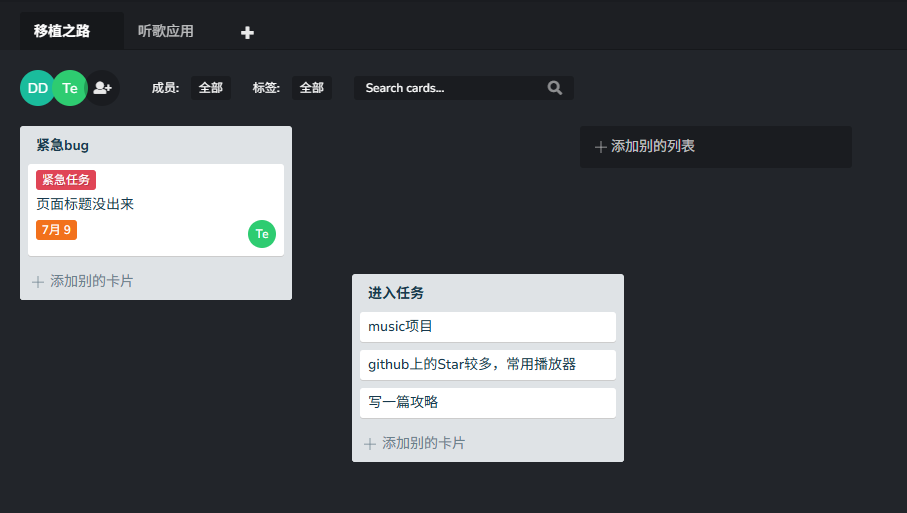907x513 pixels.
Task: Open the 写一篇攻略 card
Action: coord(488,403)
